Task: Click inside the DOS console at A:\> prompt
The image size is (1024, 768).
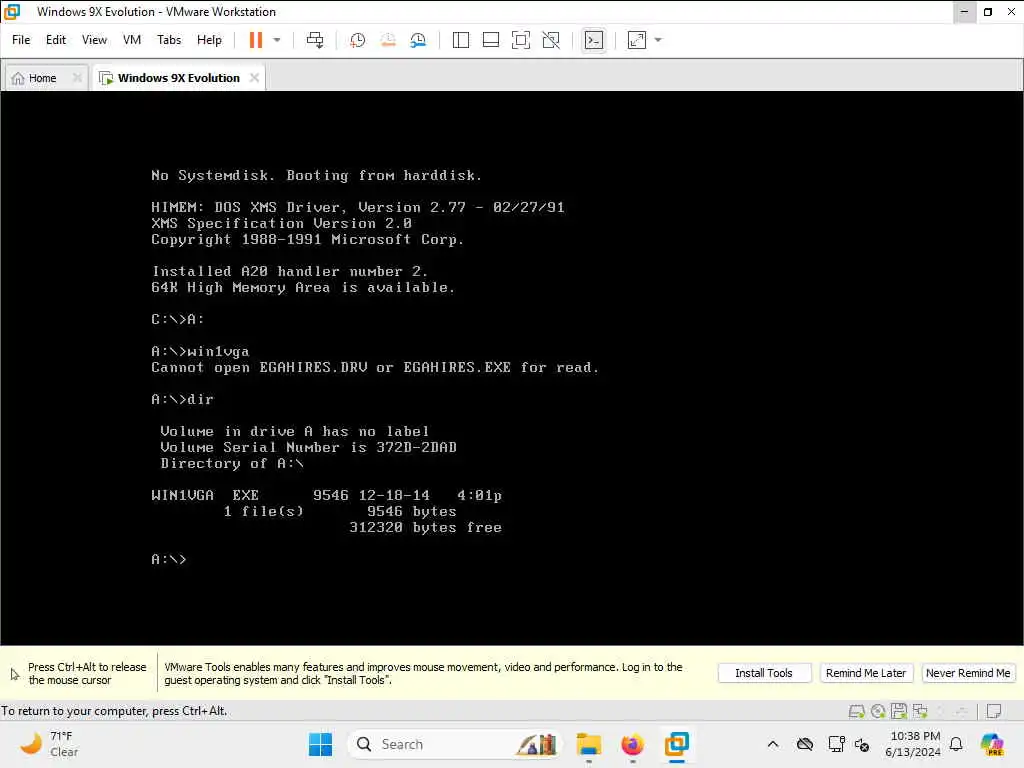Action: (168, 559)
